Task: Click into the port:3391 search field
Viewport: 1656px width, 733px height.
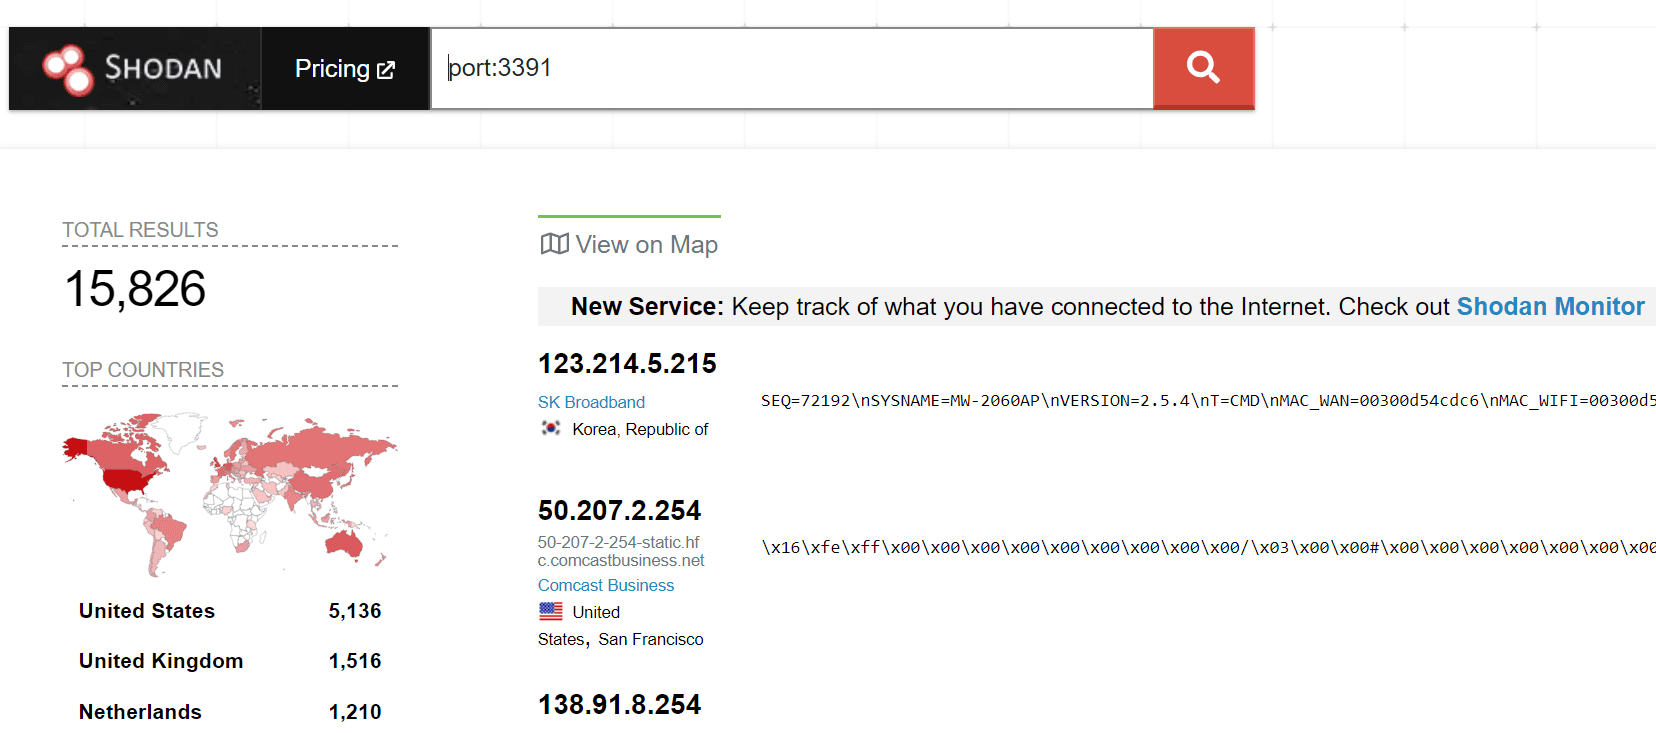Action: (x=792, y=68)
